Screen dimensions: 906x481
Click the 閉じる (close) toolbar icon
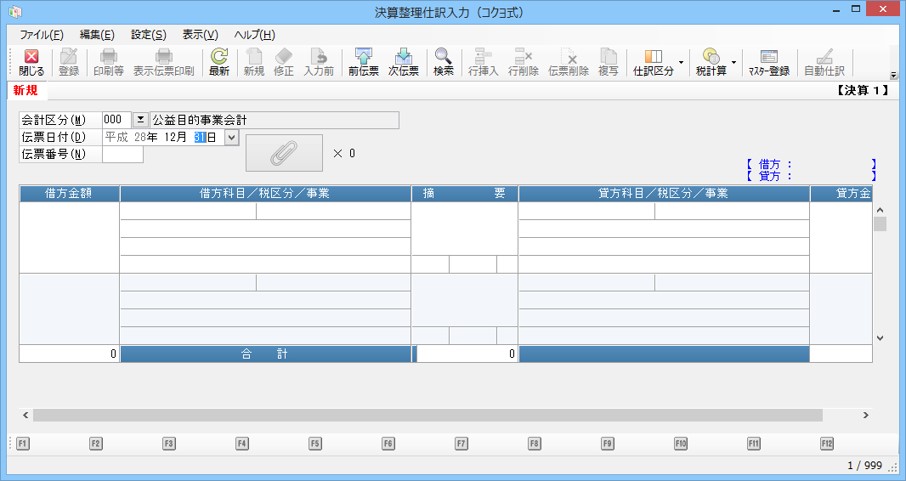(x=31, y=62)
